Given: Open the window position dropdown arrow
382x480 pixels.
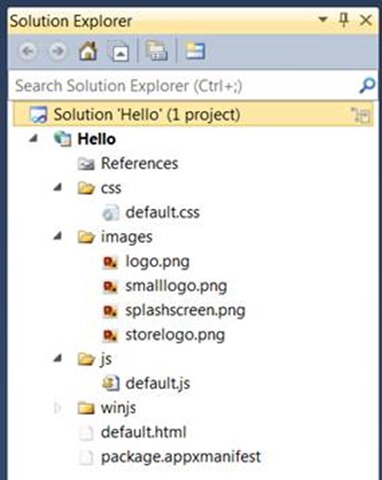Looking at the screenshot, I should [x=323, y=19].
